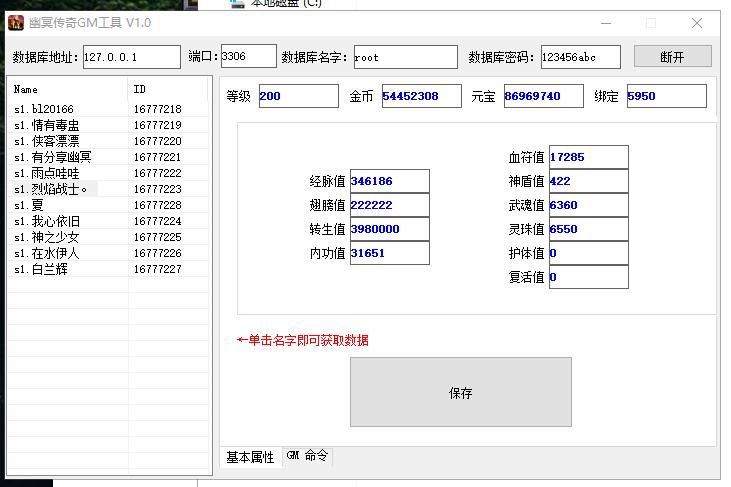This screenshot has width=731, height=487.
Task: Click the 元宝 value field
Action: tap(544, 96)
